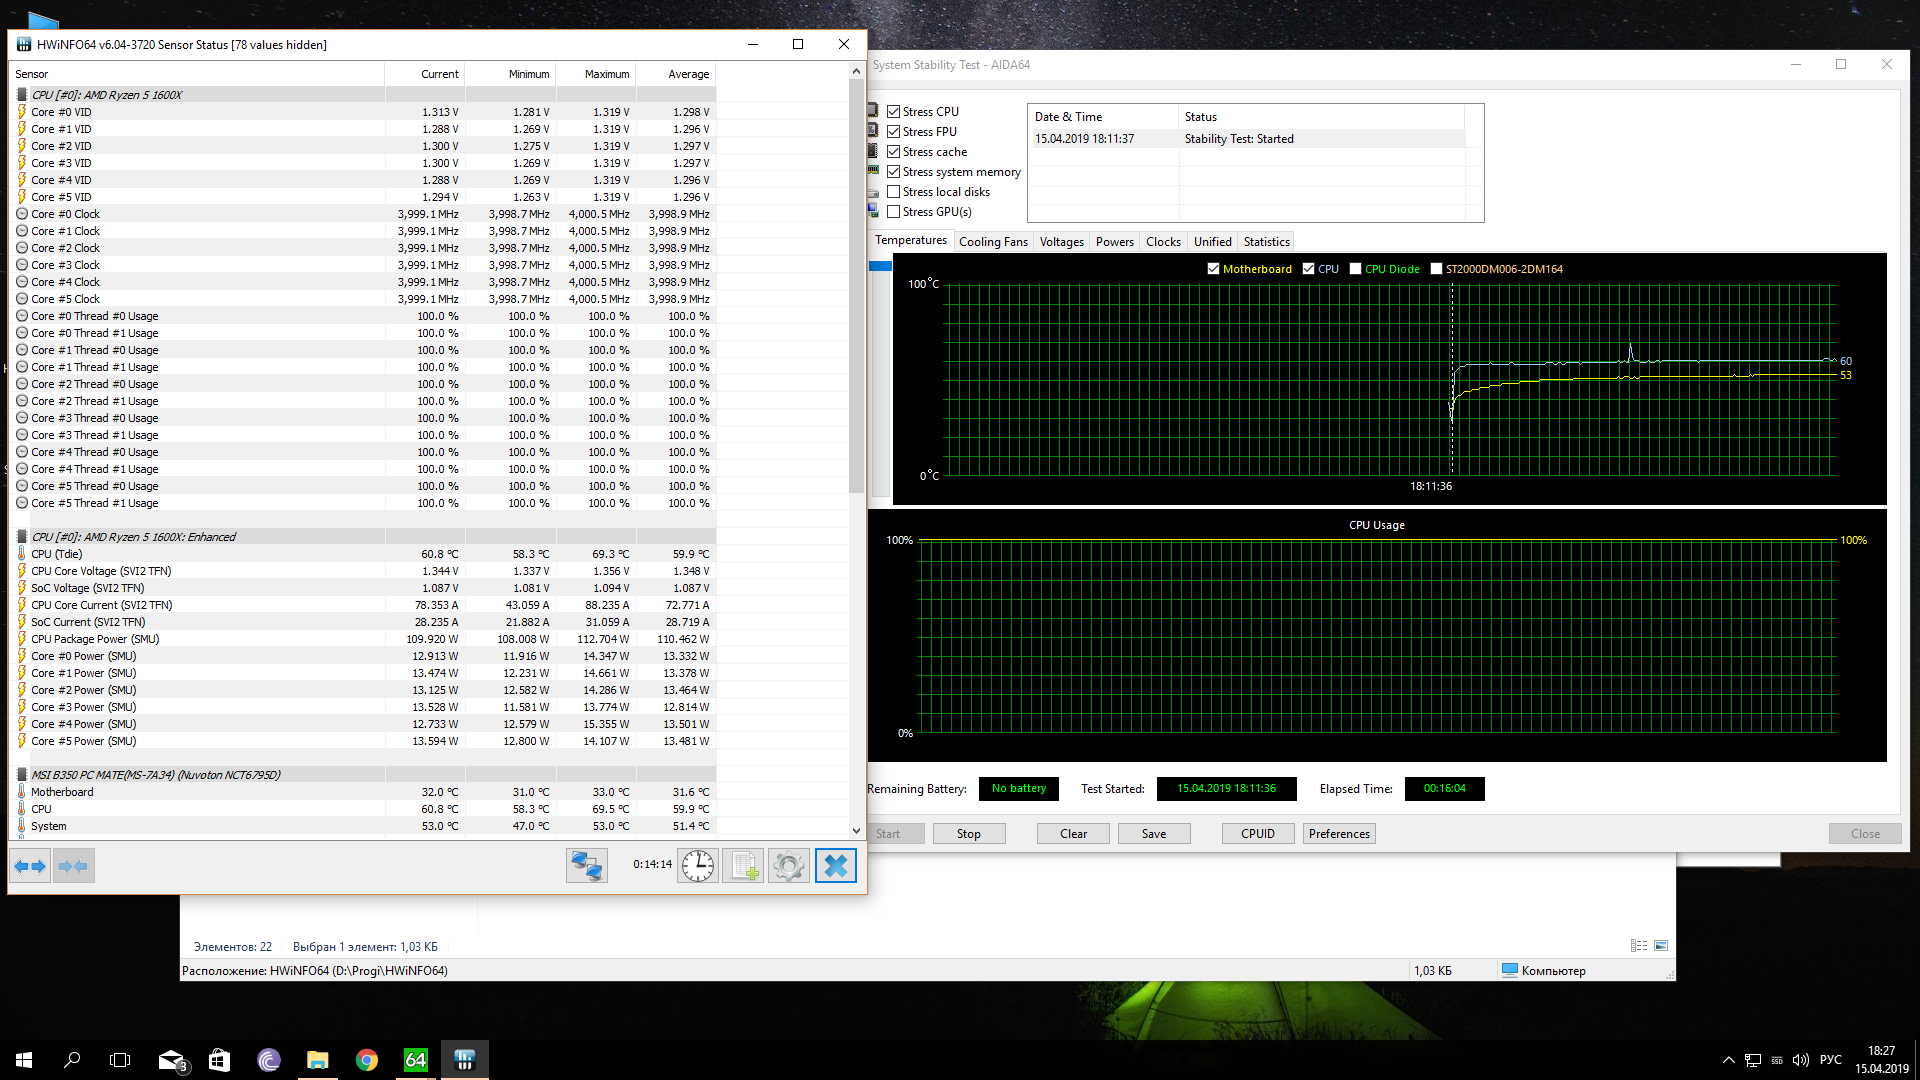Click the shrink columns arrows icon

[x=74, y=866]
